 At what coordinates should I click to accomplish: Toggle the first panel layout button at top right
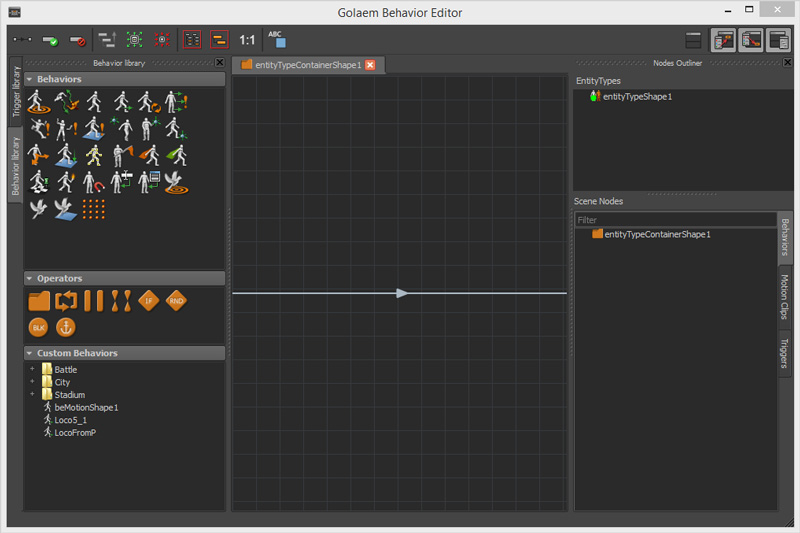[x=723, y=40]
